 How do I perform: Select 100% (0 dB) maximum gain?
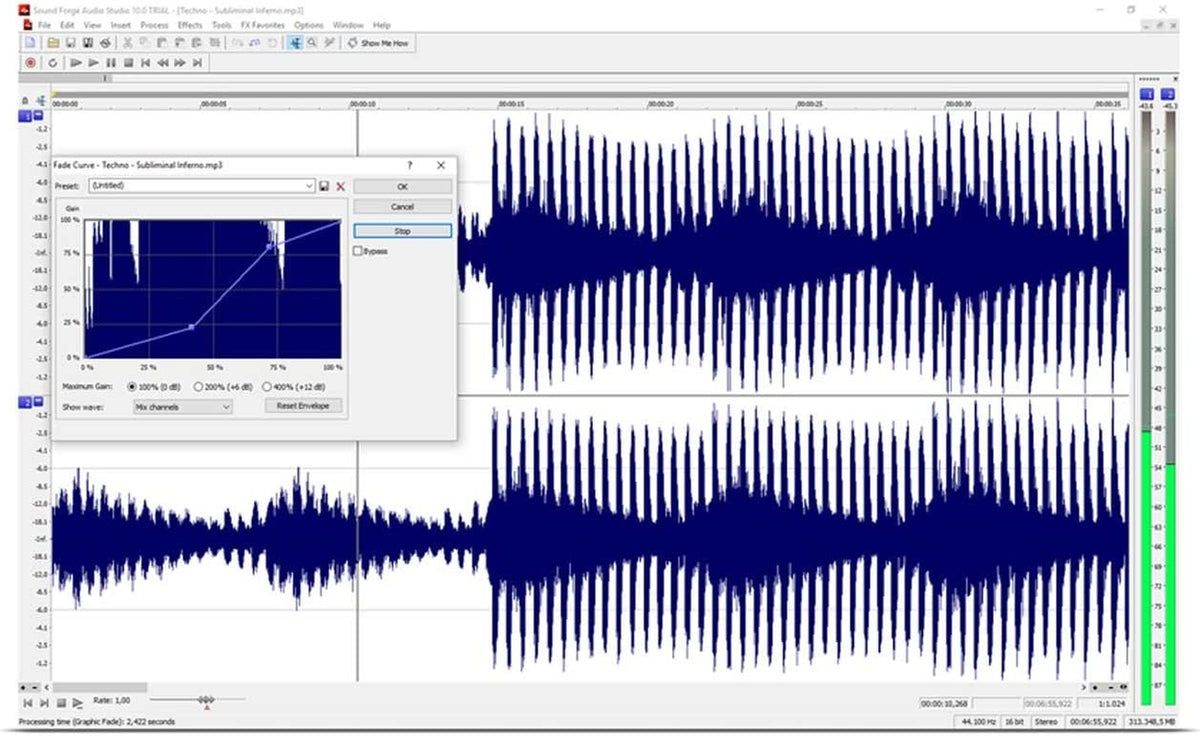(x=132, y=386)
